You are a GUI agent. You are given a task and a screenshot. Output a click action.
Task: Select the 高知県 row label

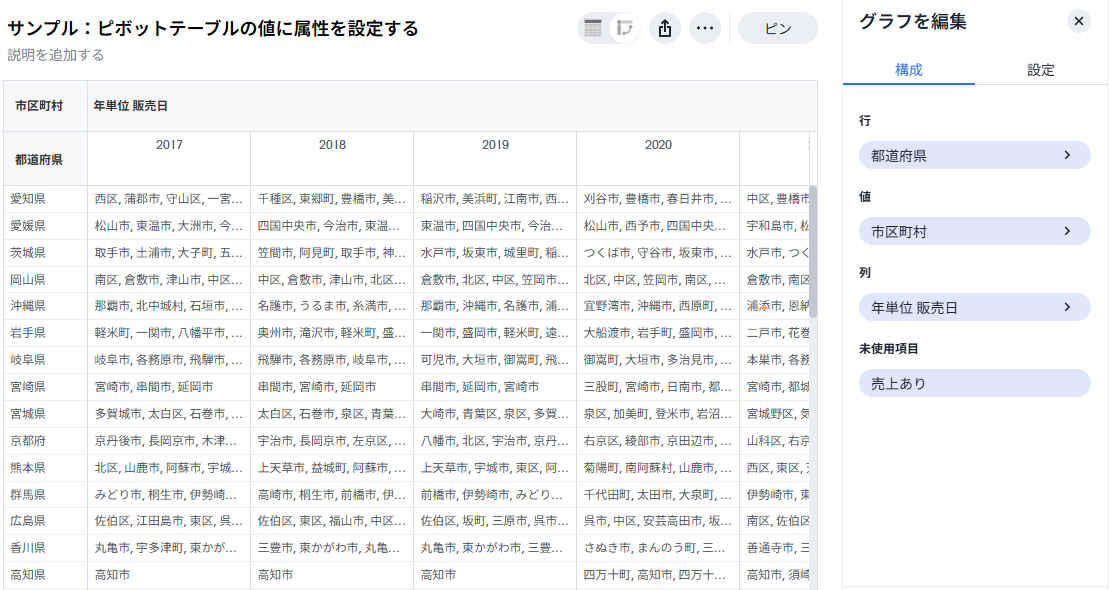click(28, 575)
